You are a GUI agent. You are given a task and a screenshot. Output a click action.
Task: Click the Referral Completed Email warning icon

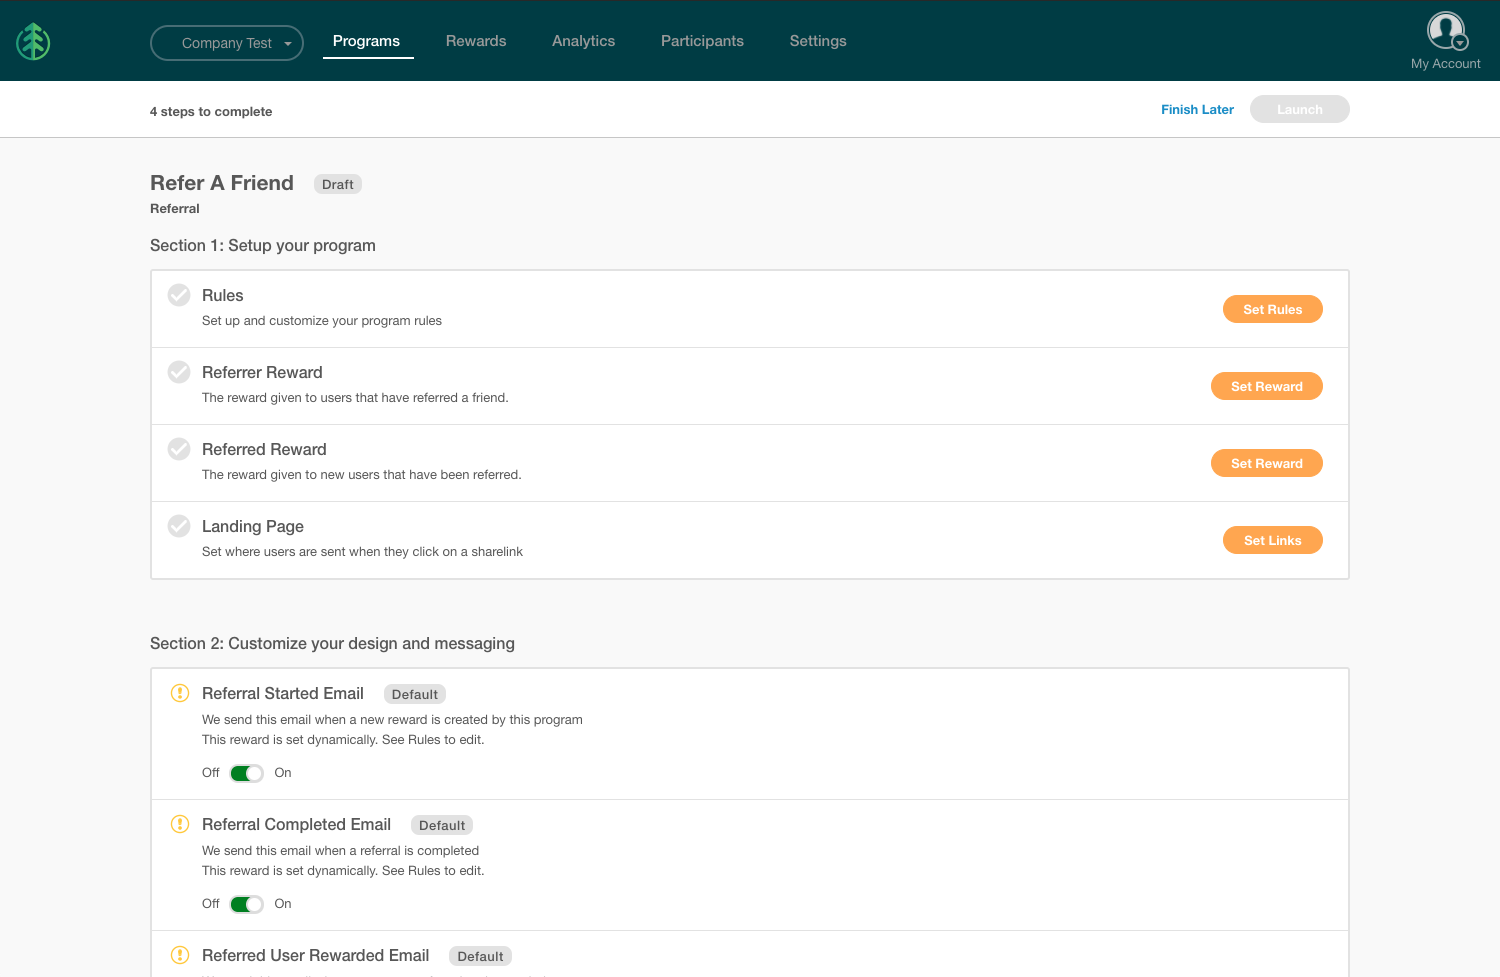pos(180,824)
